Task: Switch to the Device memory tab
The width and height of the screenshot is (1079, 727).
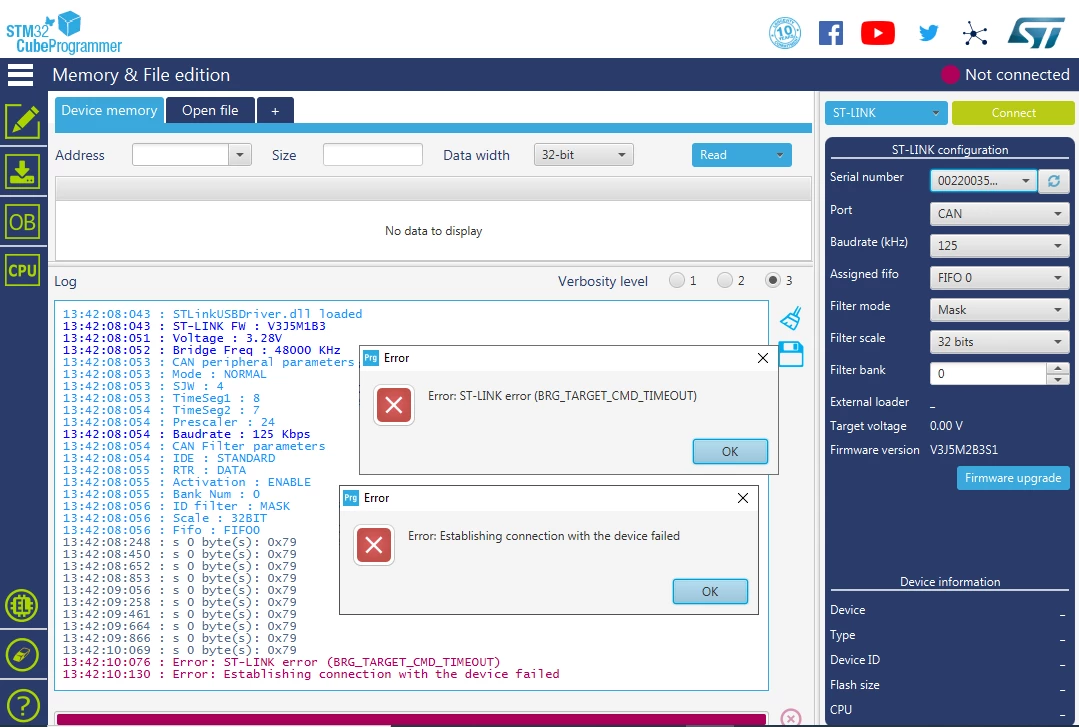Action: click(109, 110)
